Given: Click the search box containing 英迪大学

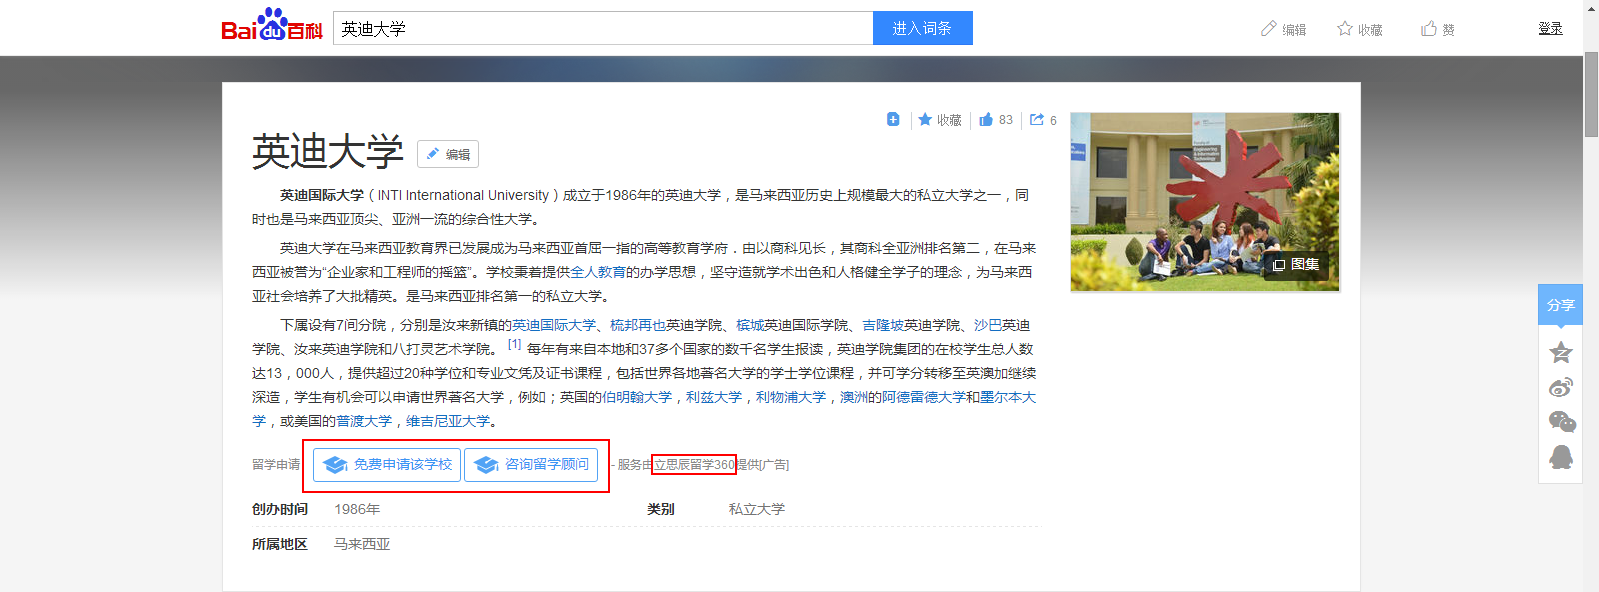Looking at the screenshot, I should coord(603,28).
